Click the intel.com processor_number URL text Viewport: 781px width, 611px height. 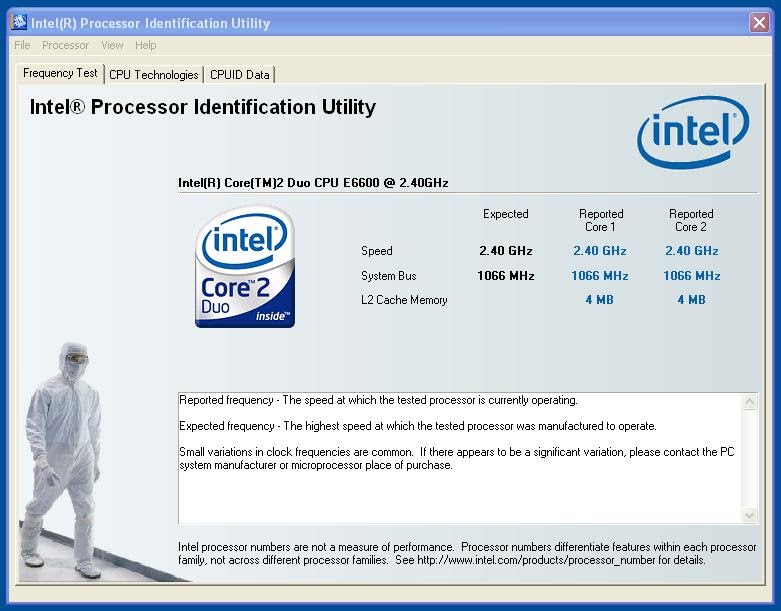click(536, 560)
